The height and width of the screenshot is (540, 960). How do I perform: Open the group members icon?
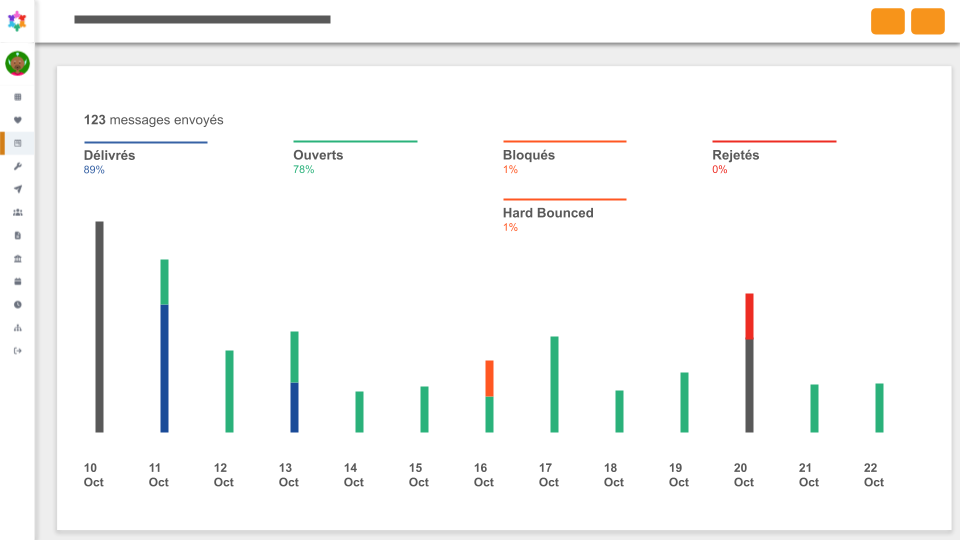tap(18, 212)
